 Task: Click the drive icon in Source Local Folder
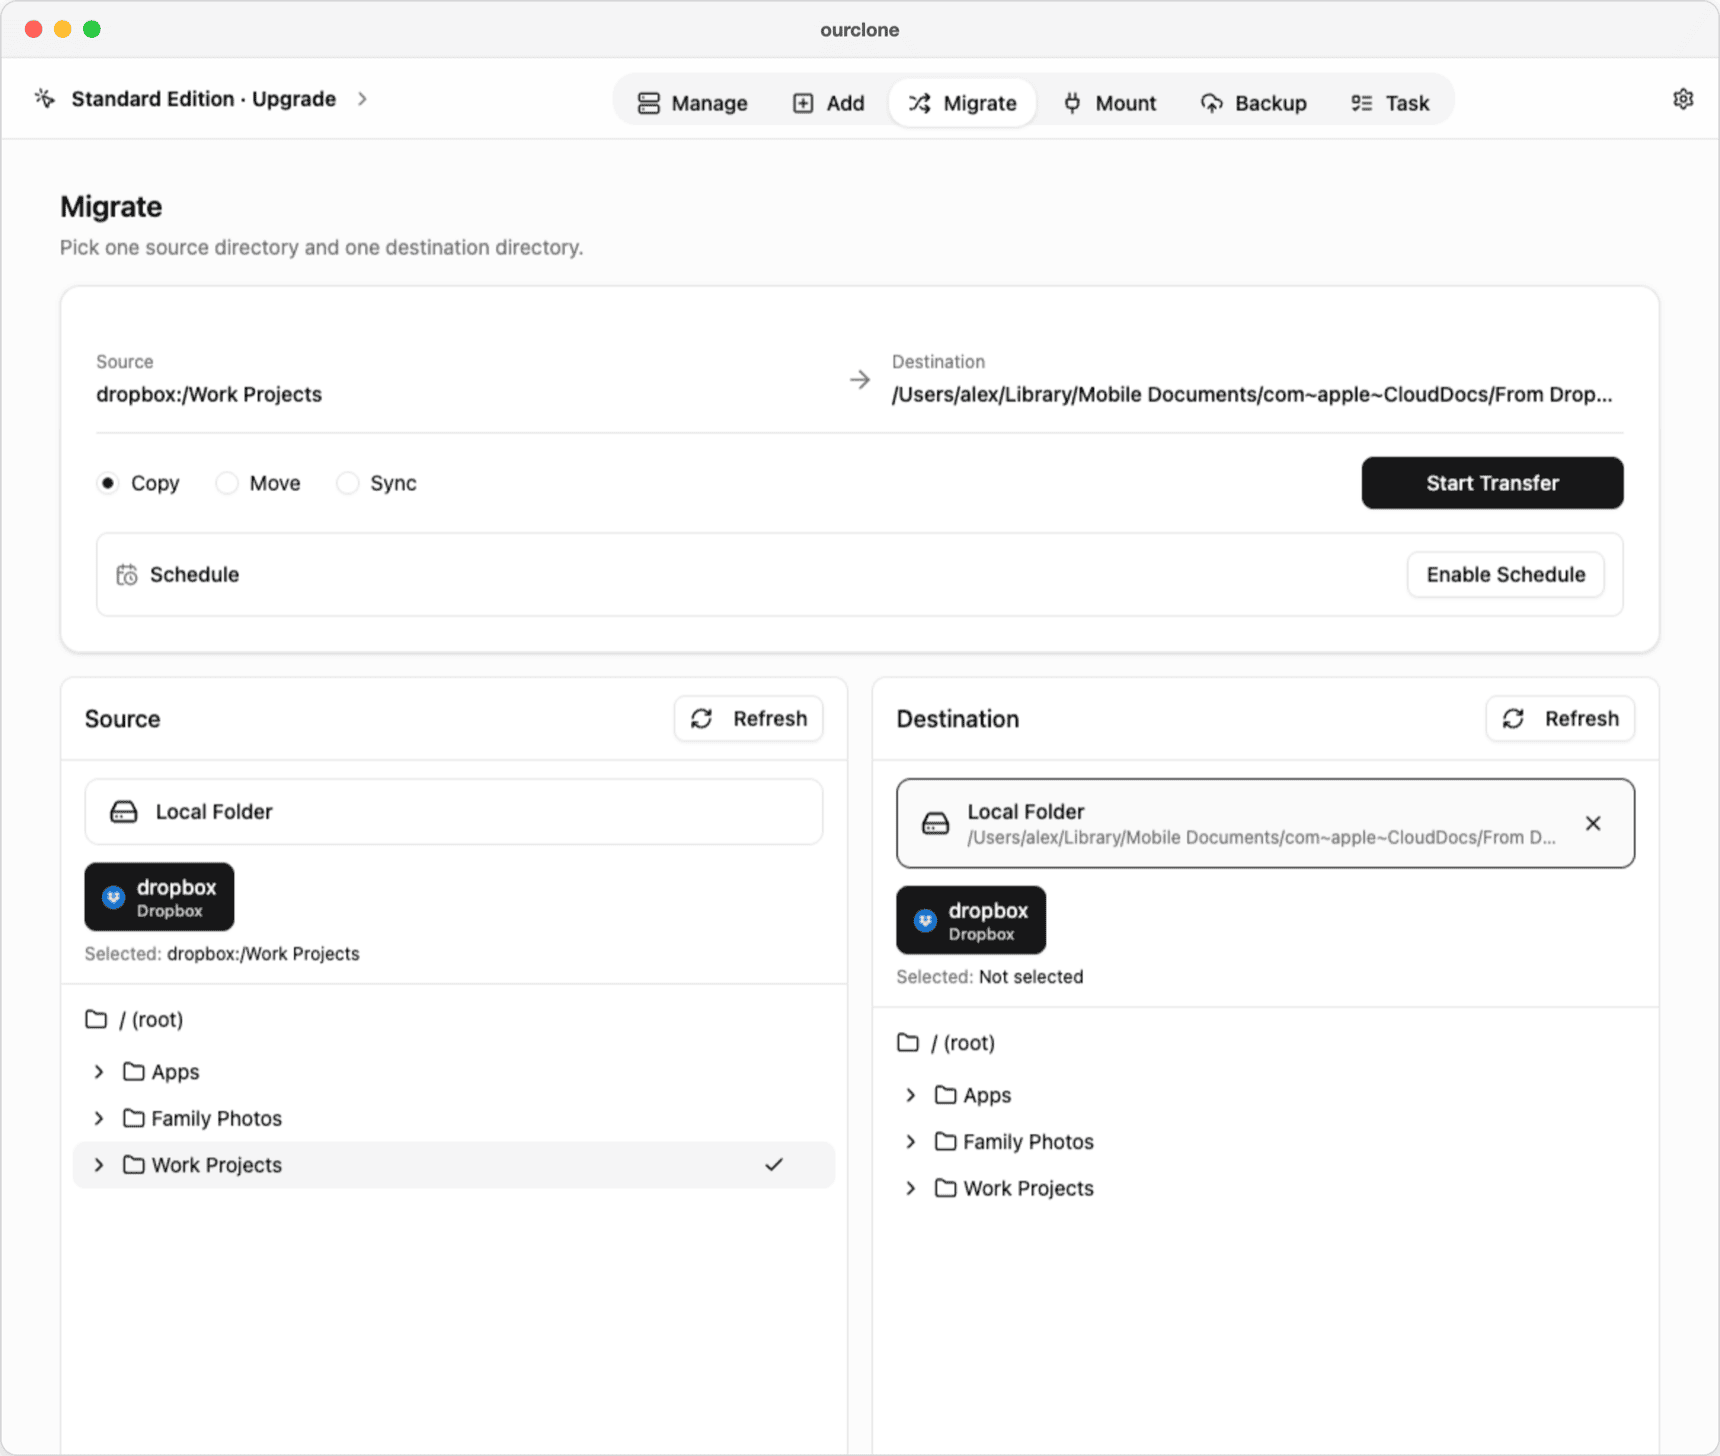[124, 812]
